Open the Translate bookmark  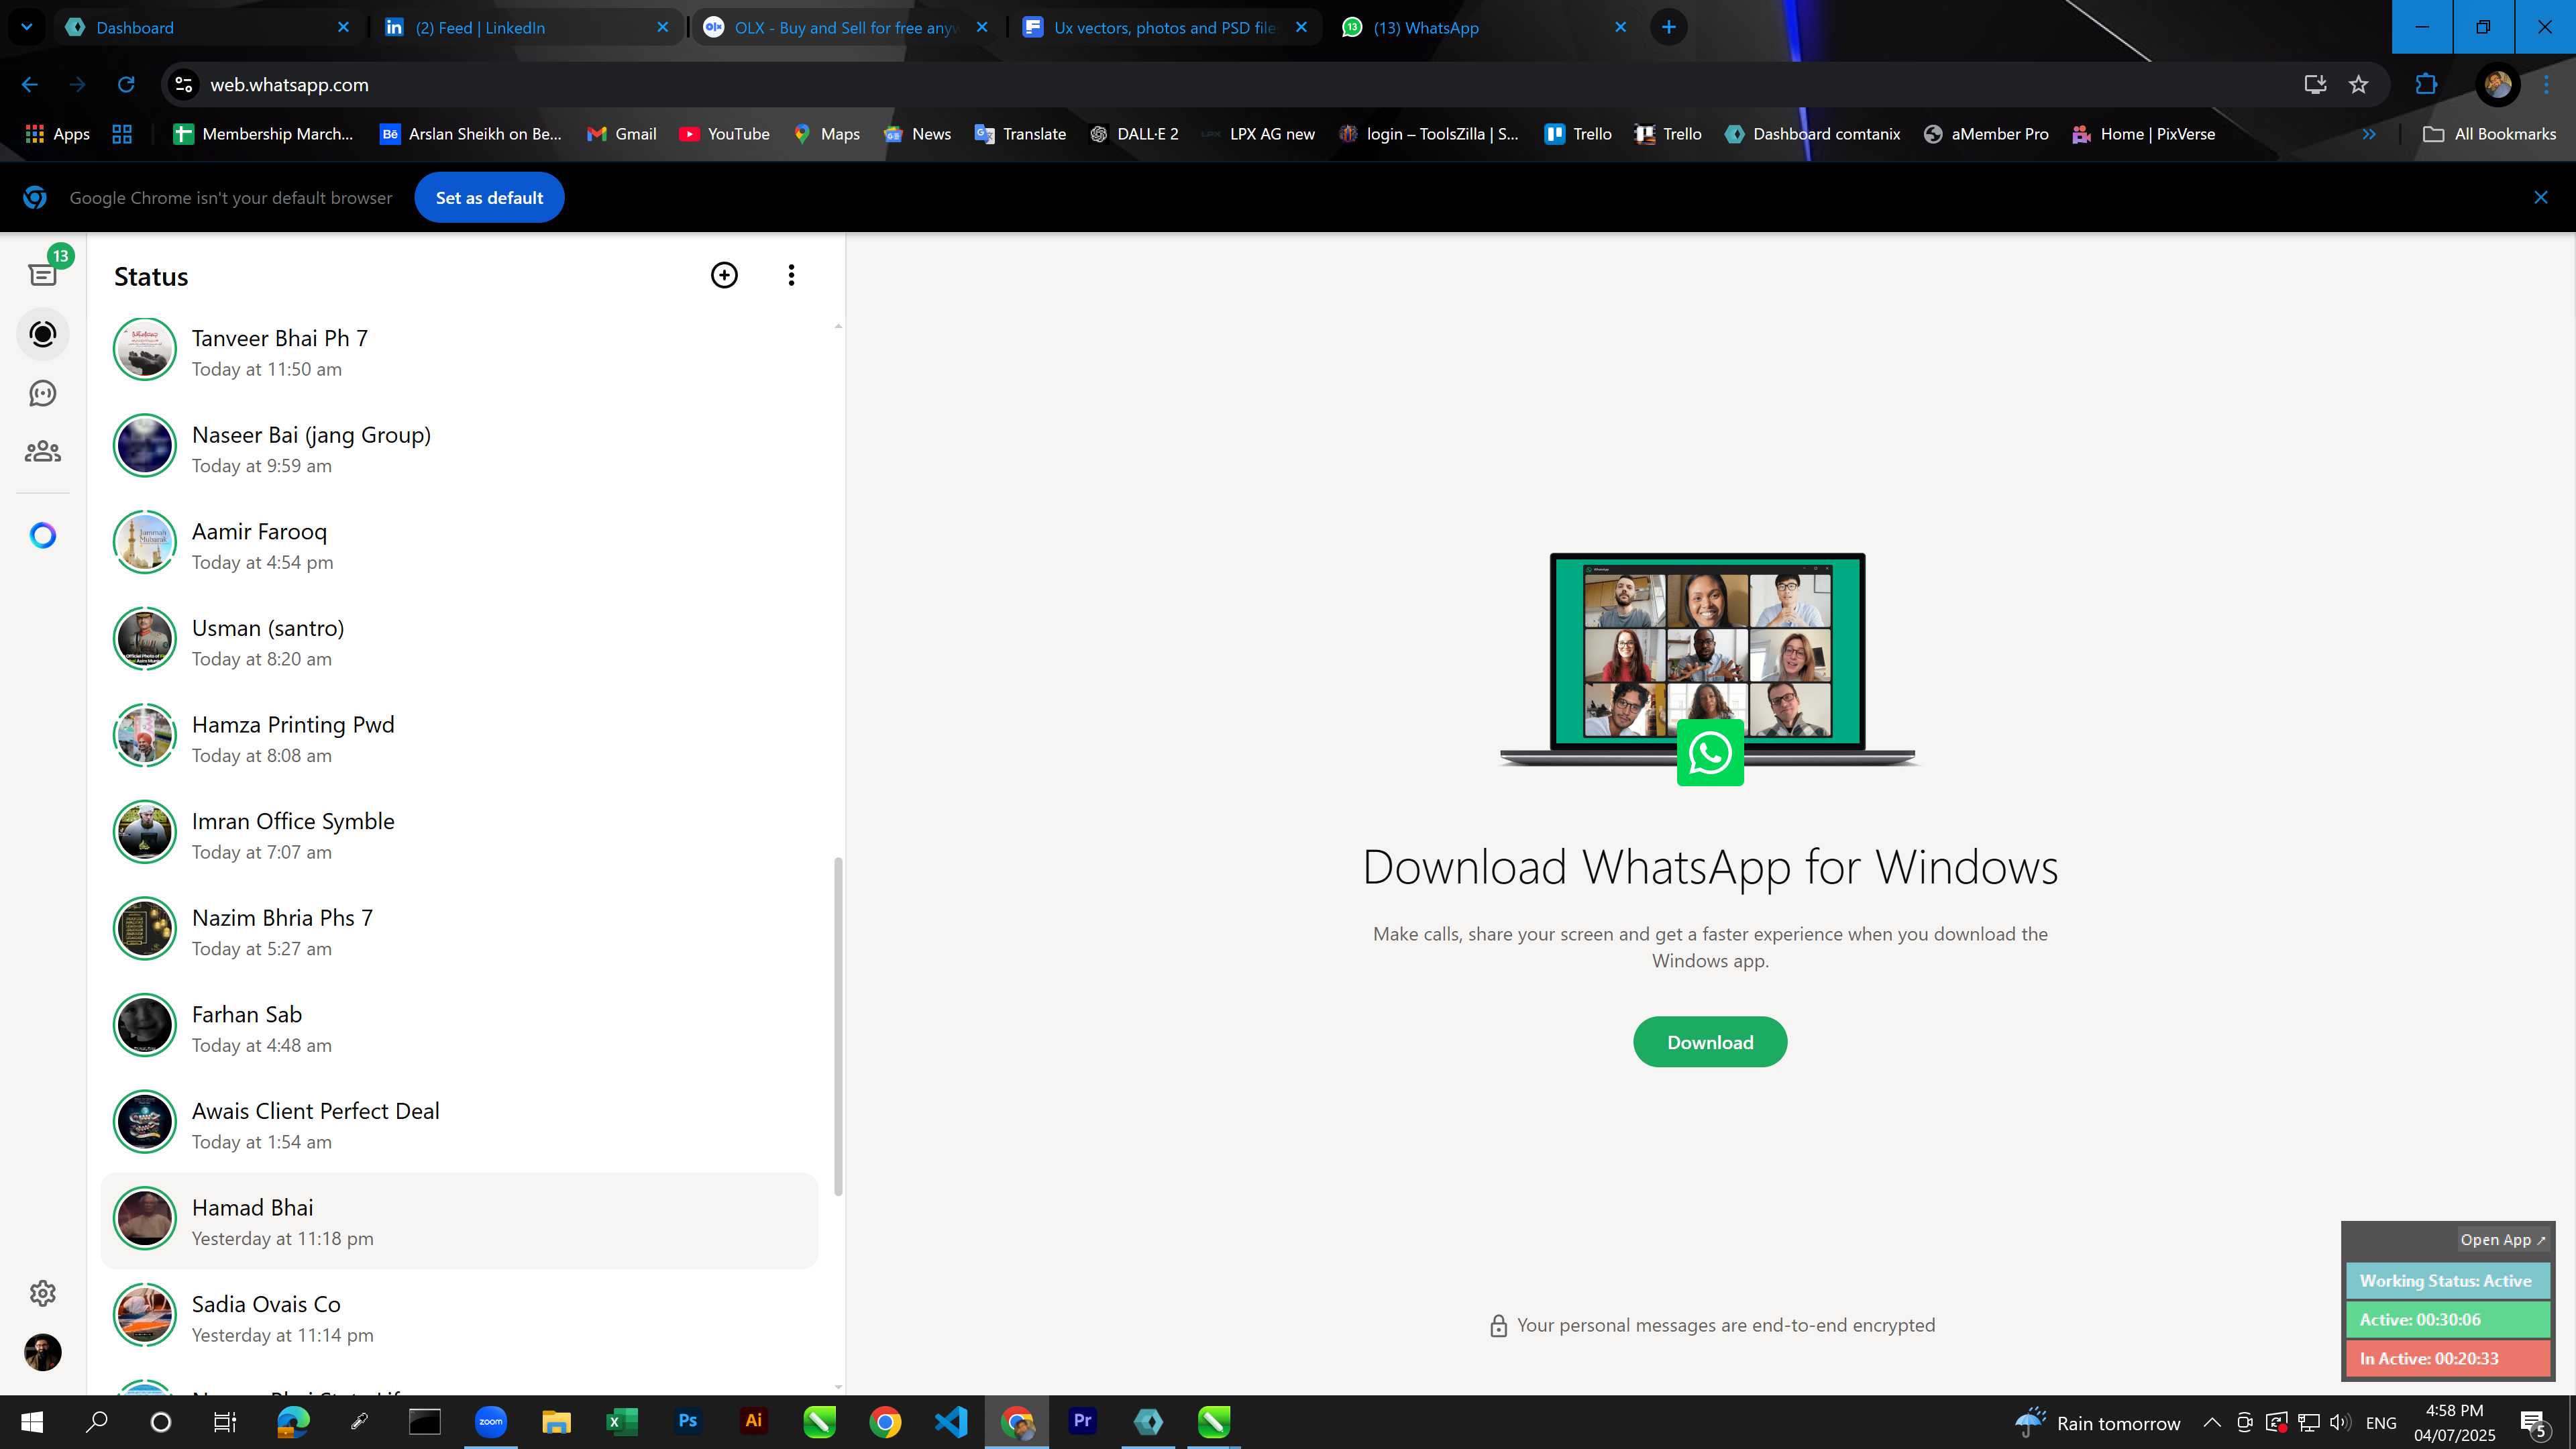(x=1020, y=134)
